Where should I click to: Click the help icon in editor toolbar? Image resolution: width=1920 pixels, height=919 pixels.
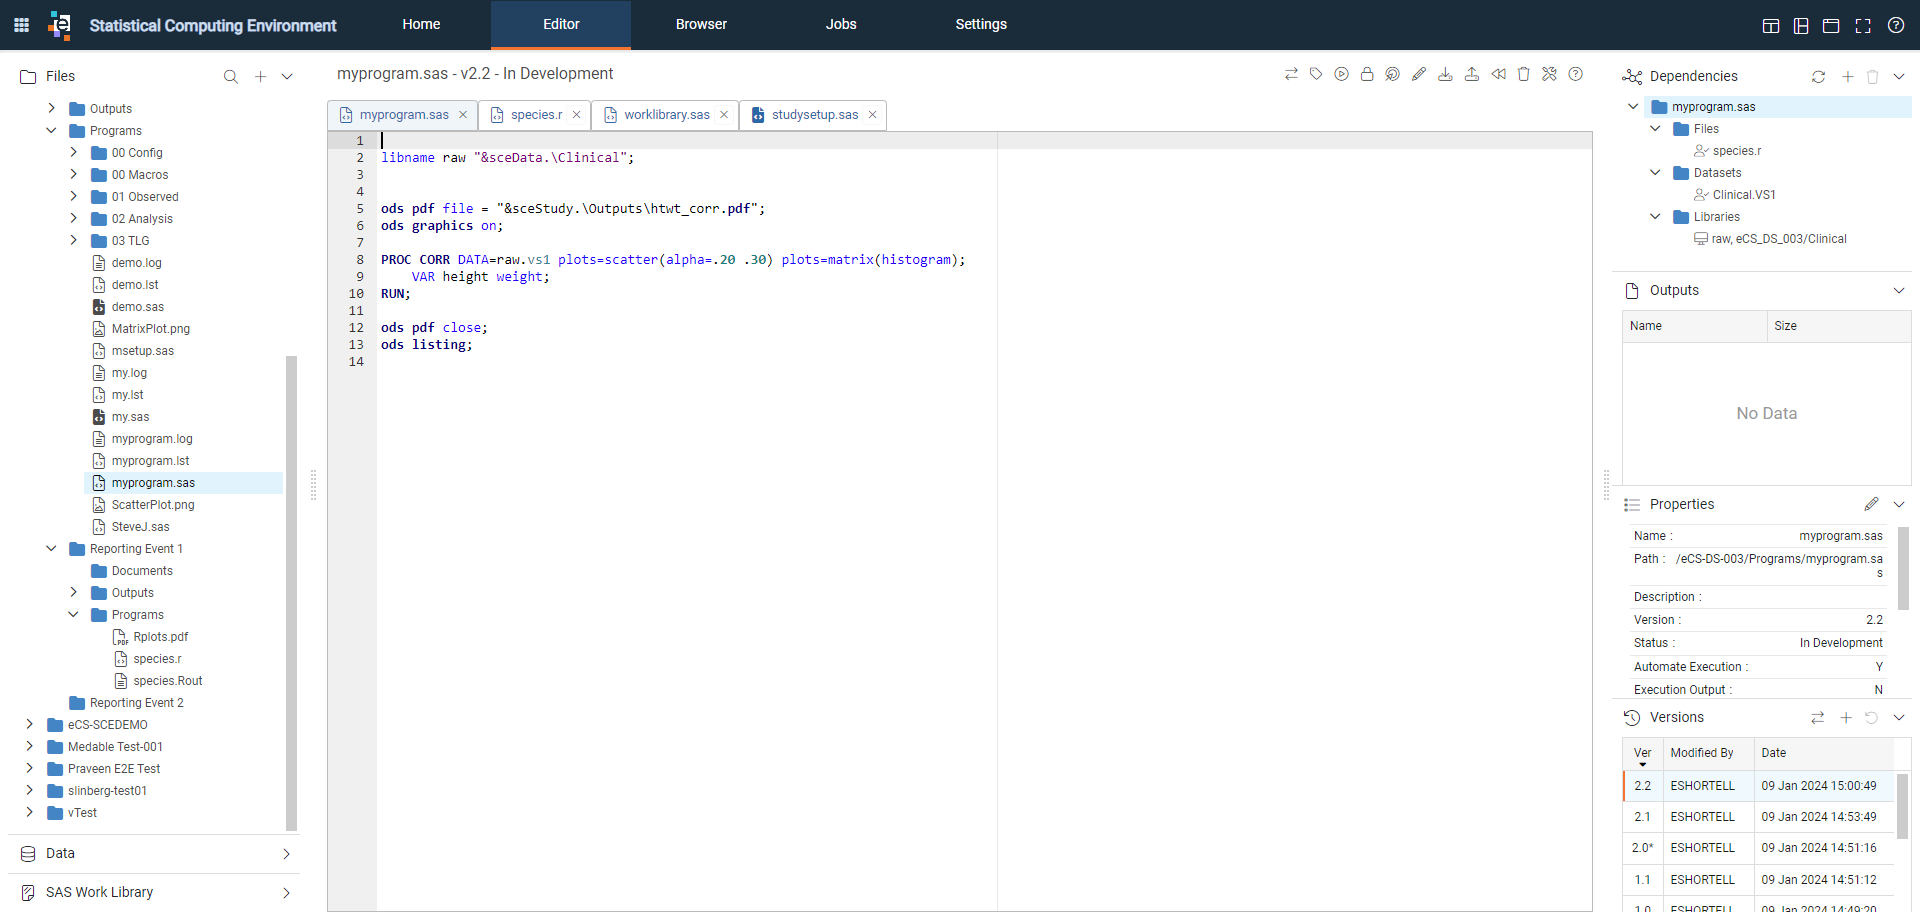(x=1575, y=74)
